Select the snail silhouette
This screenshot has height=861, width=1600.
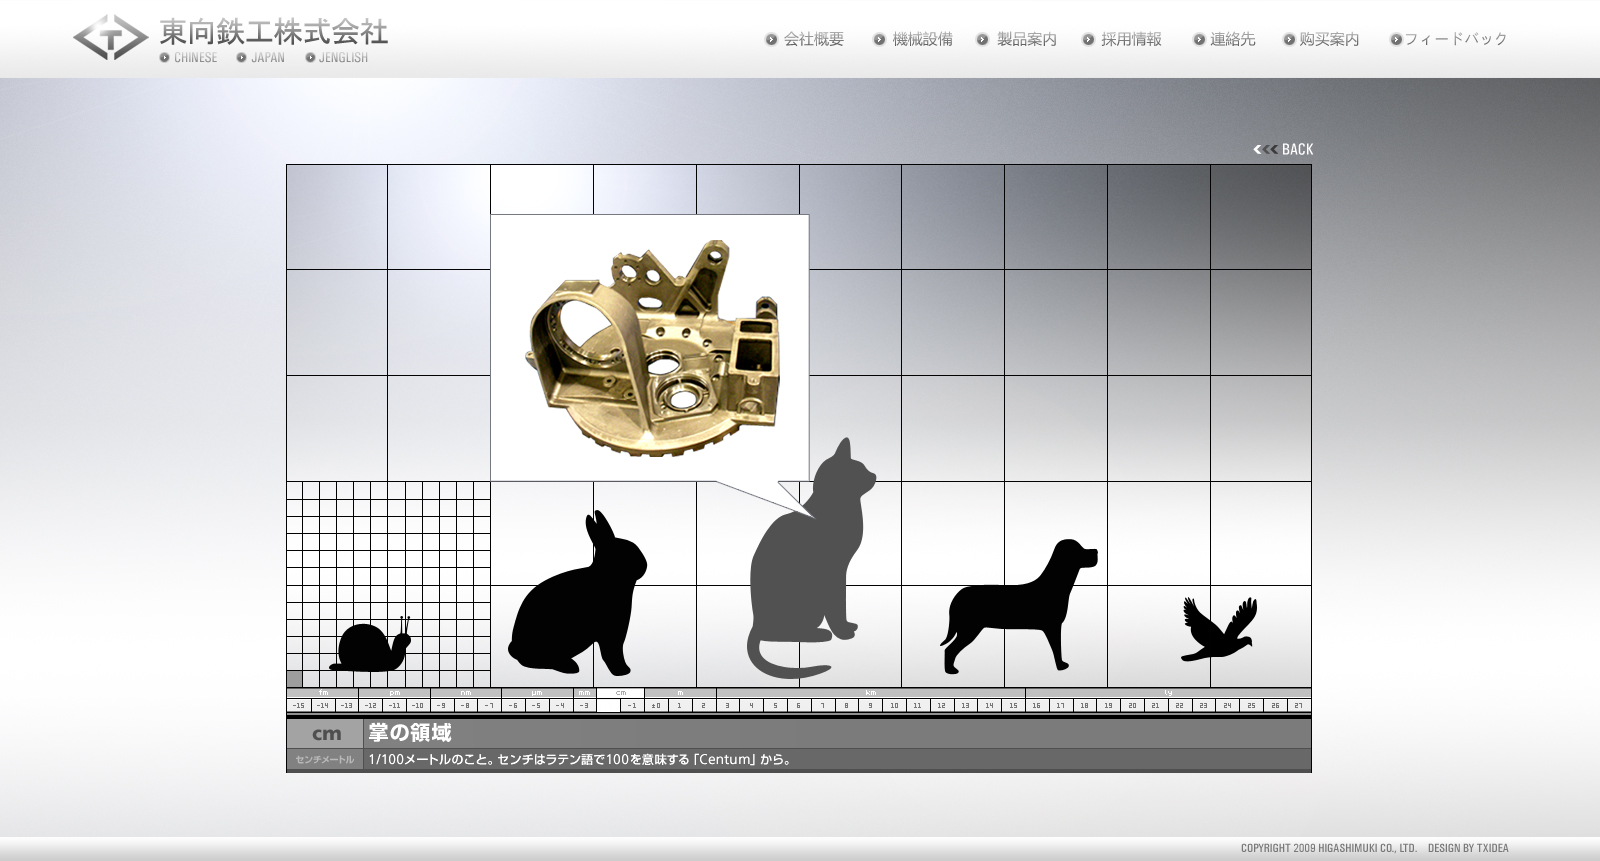(372, 647)
